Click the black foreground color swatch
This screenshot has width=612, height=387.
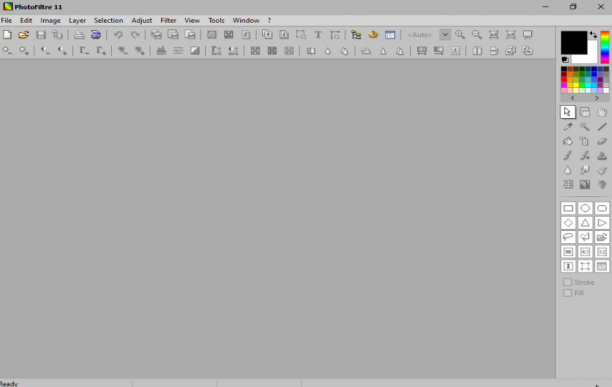[574, 43]
